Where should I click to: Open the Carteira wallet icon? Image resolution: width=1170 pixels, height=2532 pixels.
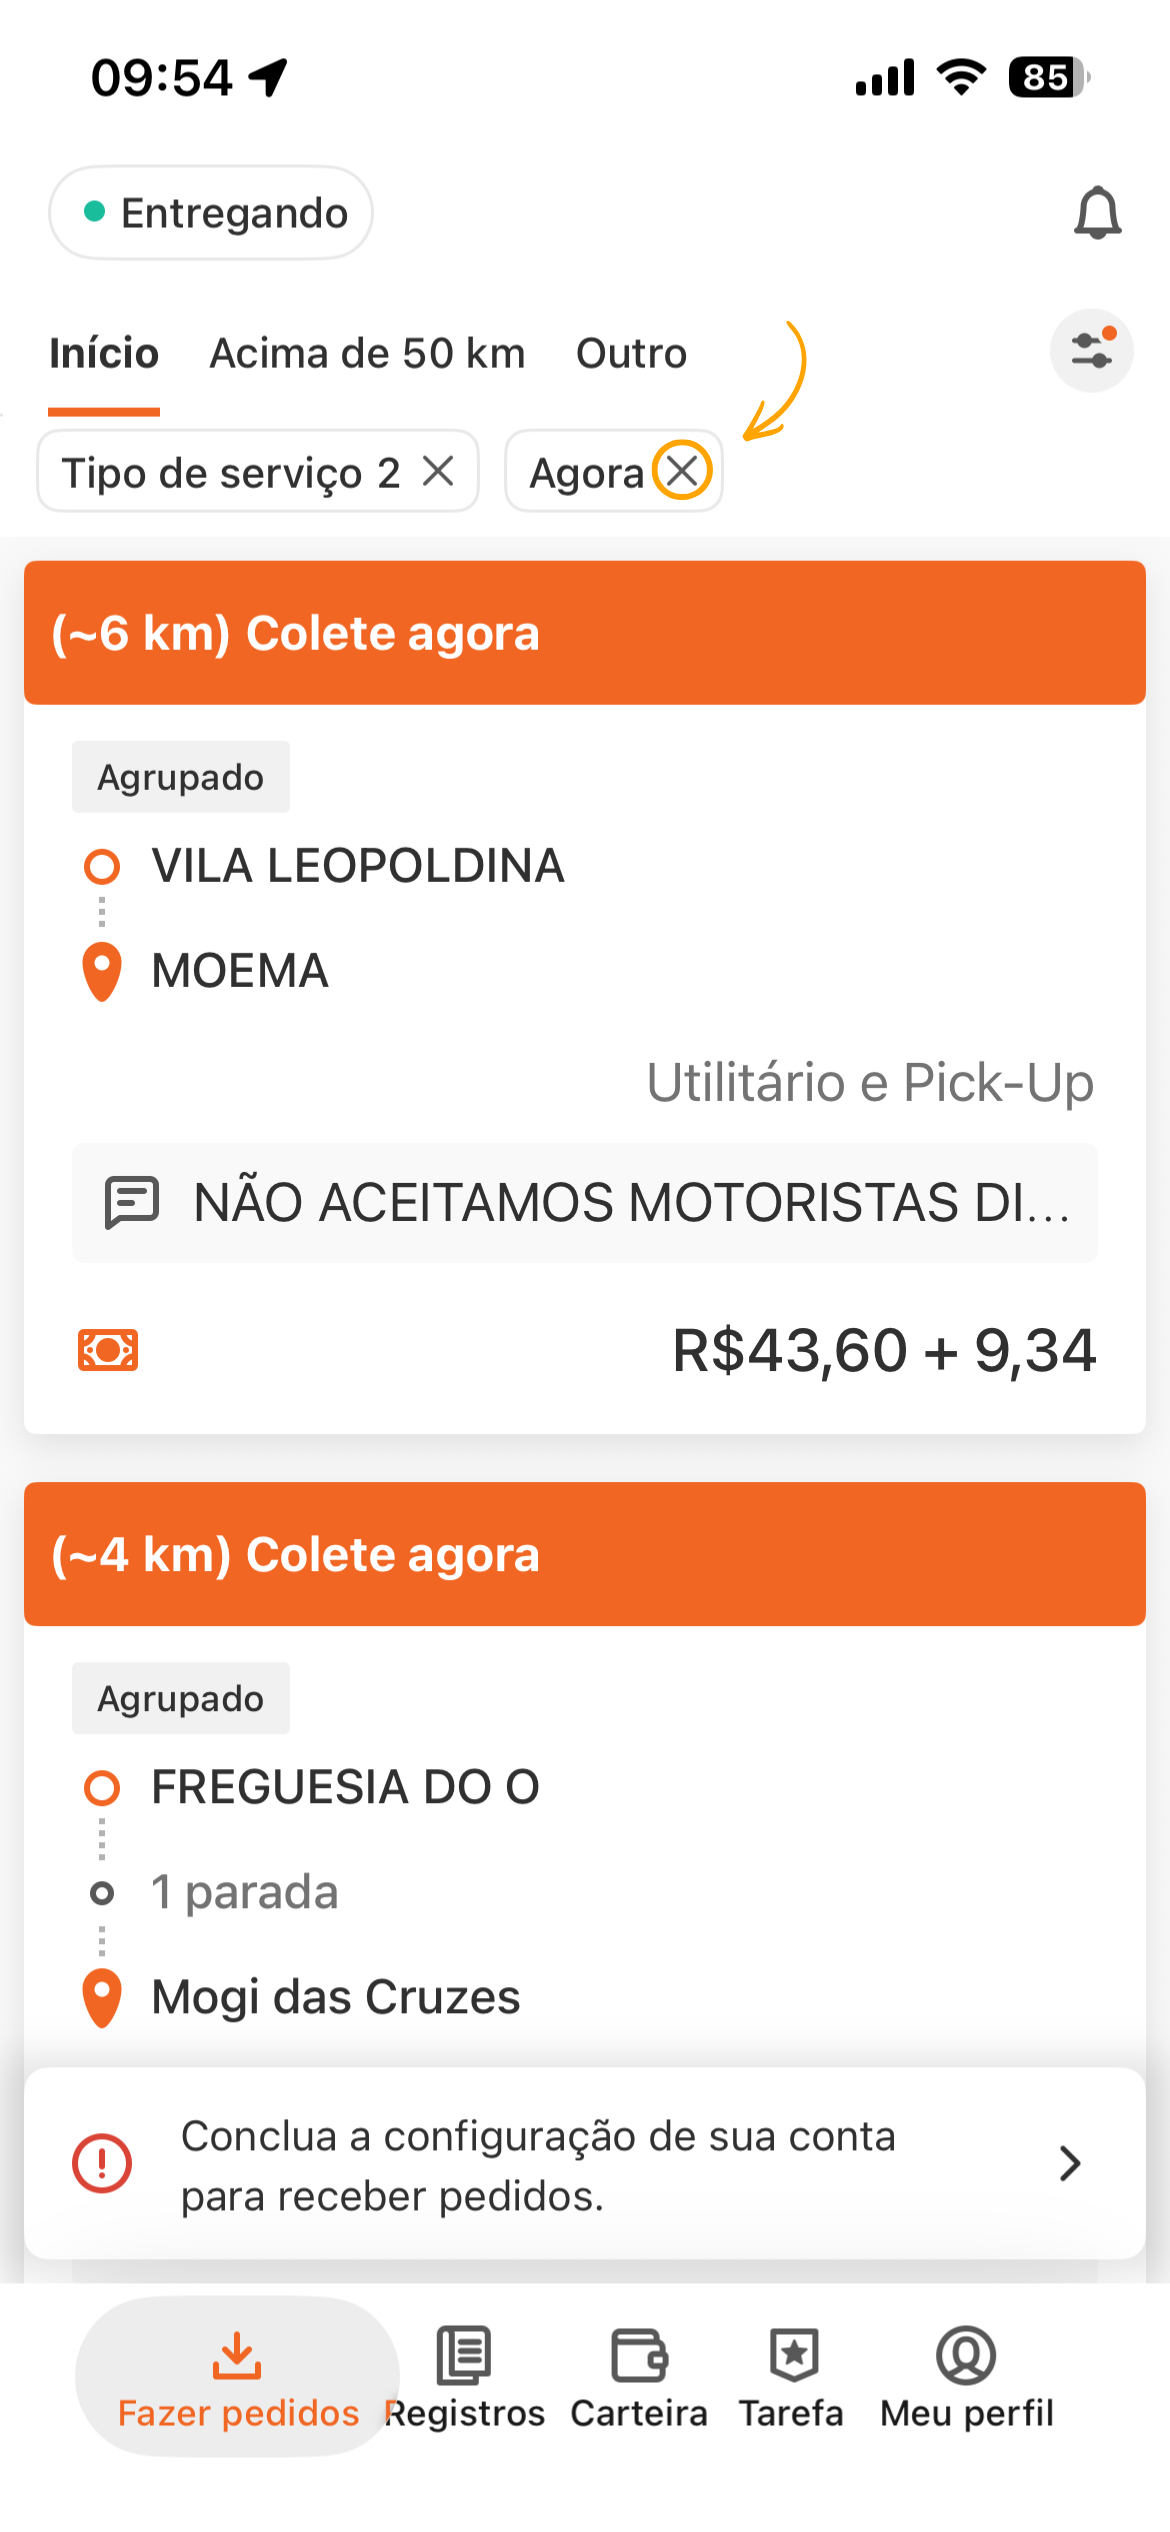point(639,2355)
